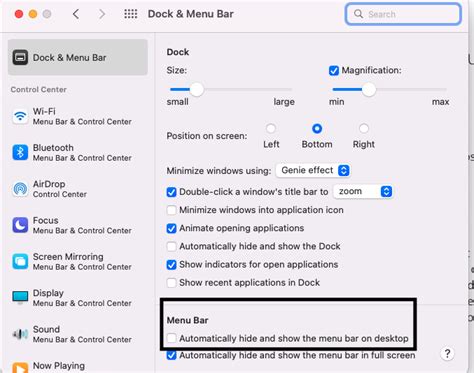474x373 pixels.
Task: Select Now Playing sidebar entry
Action: (78, 367)
